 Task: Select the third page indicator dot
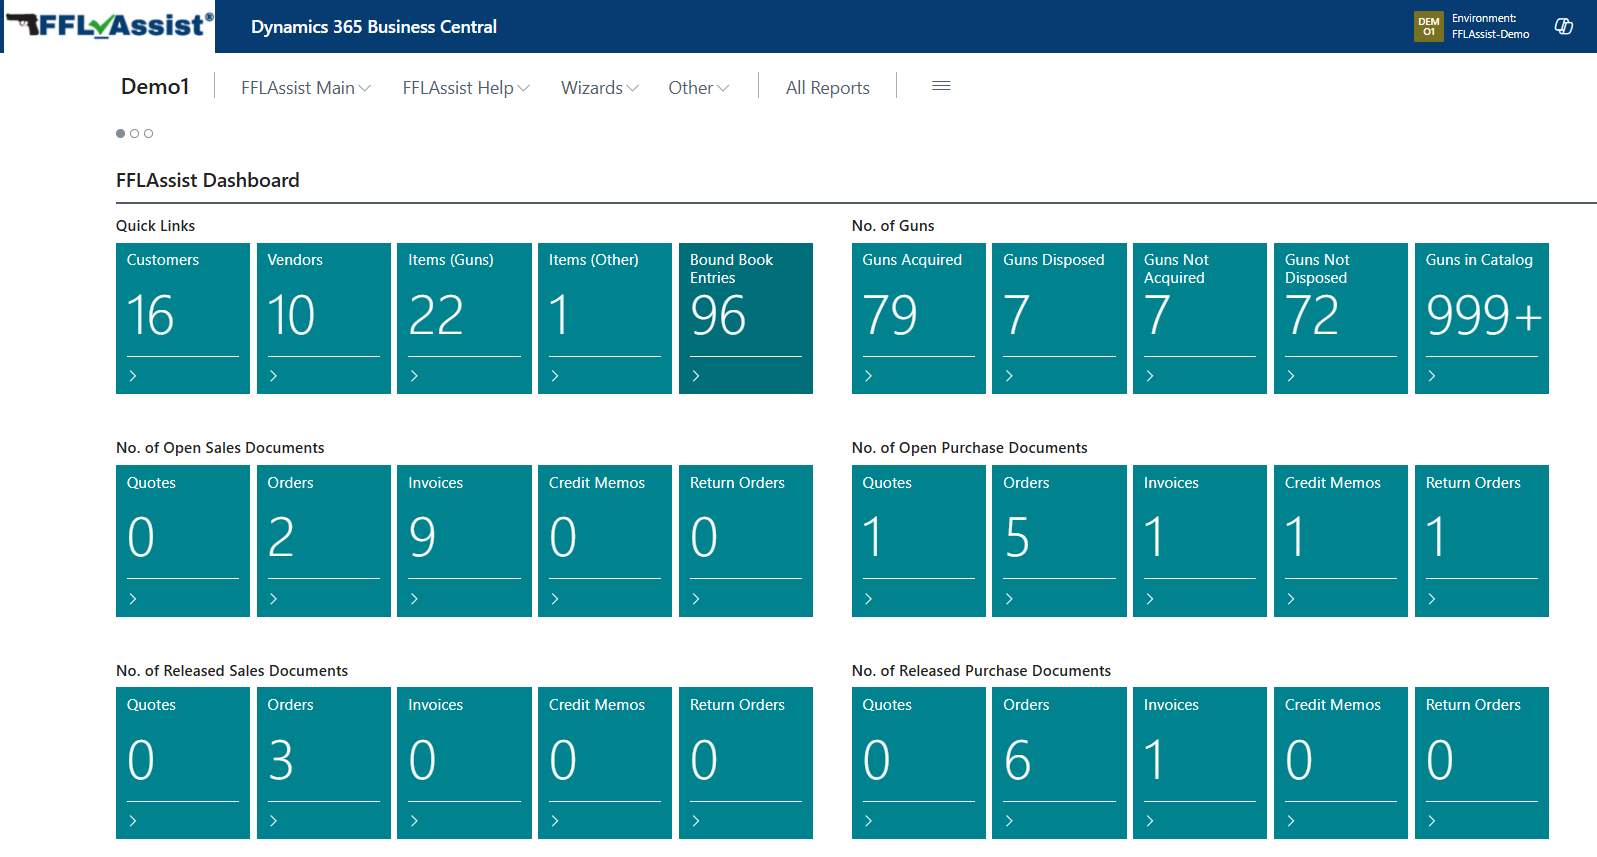pos(149,133)
